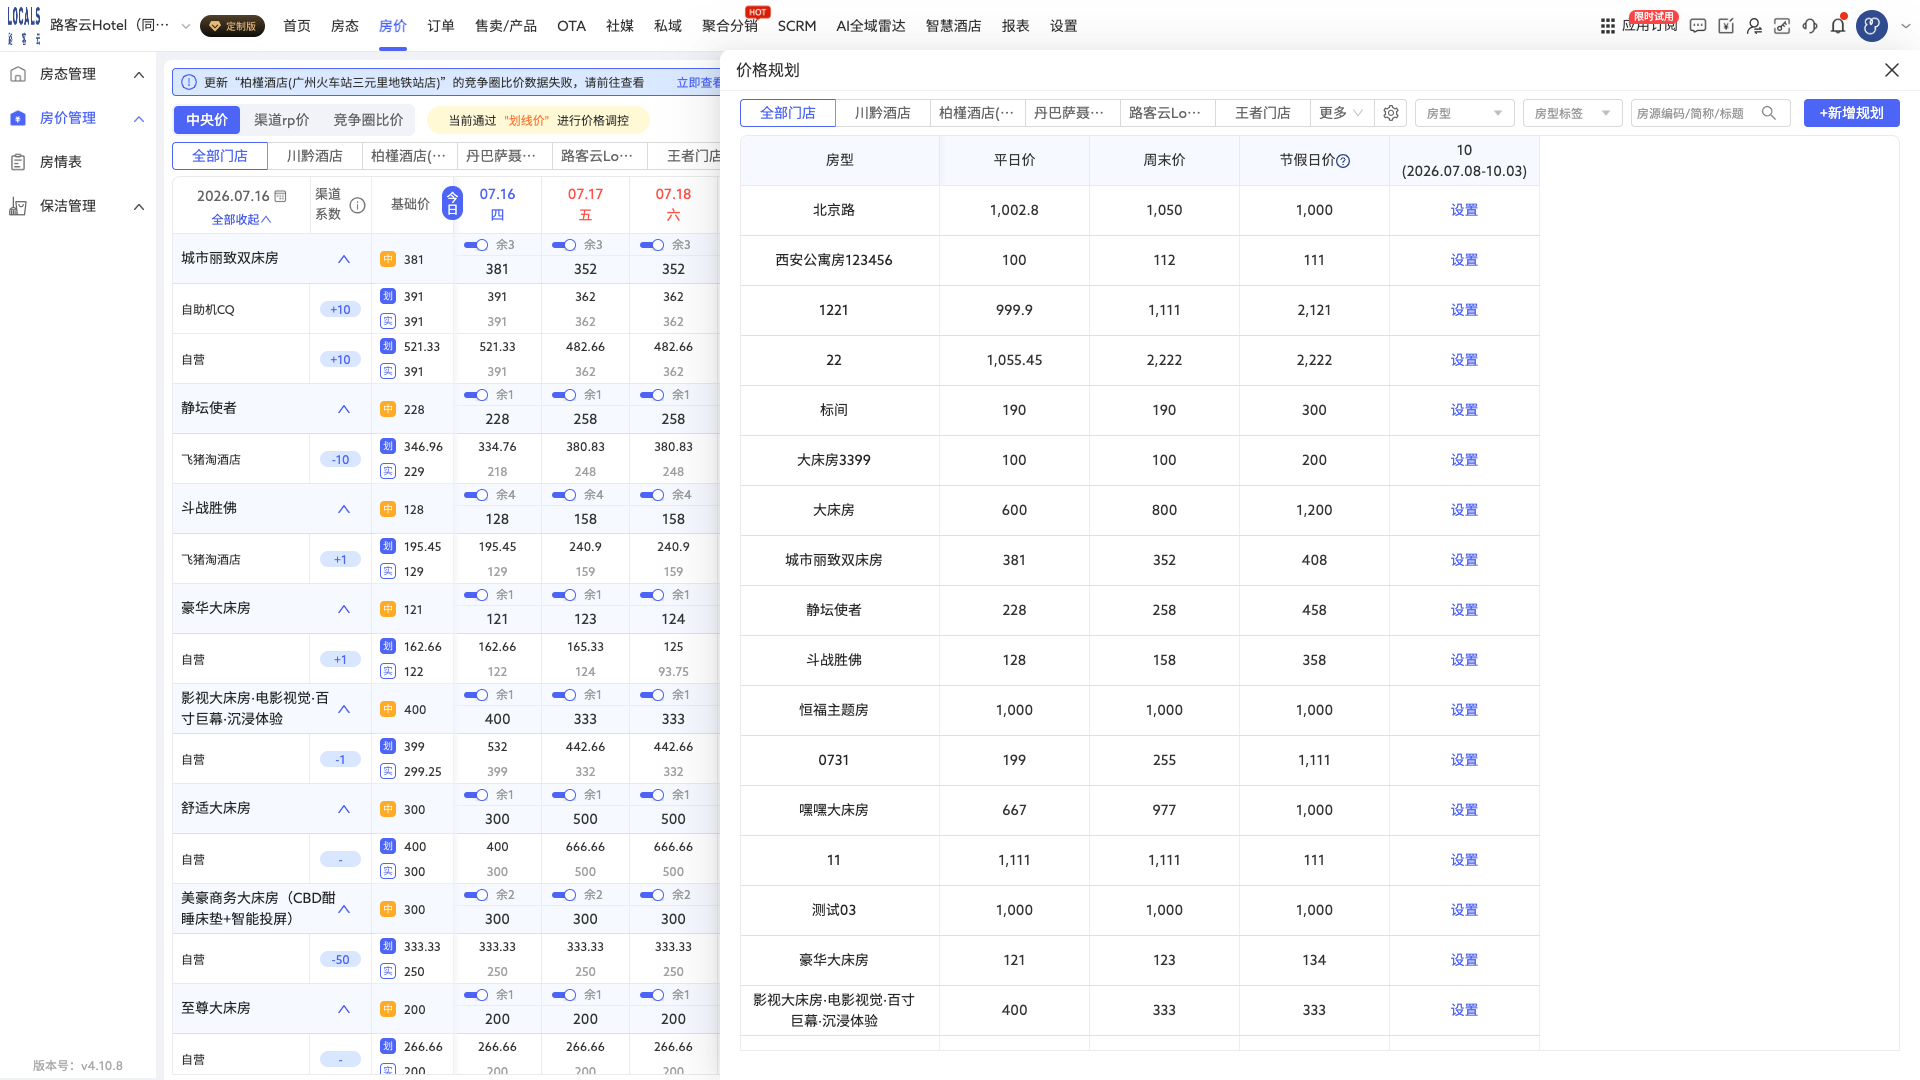Click the 实 price badge in 飞猪淘酒店 静坛使者 row

pos(388,471)
